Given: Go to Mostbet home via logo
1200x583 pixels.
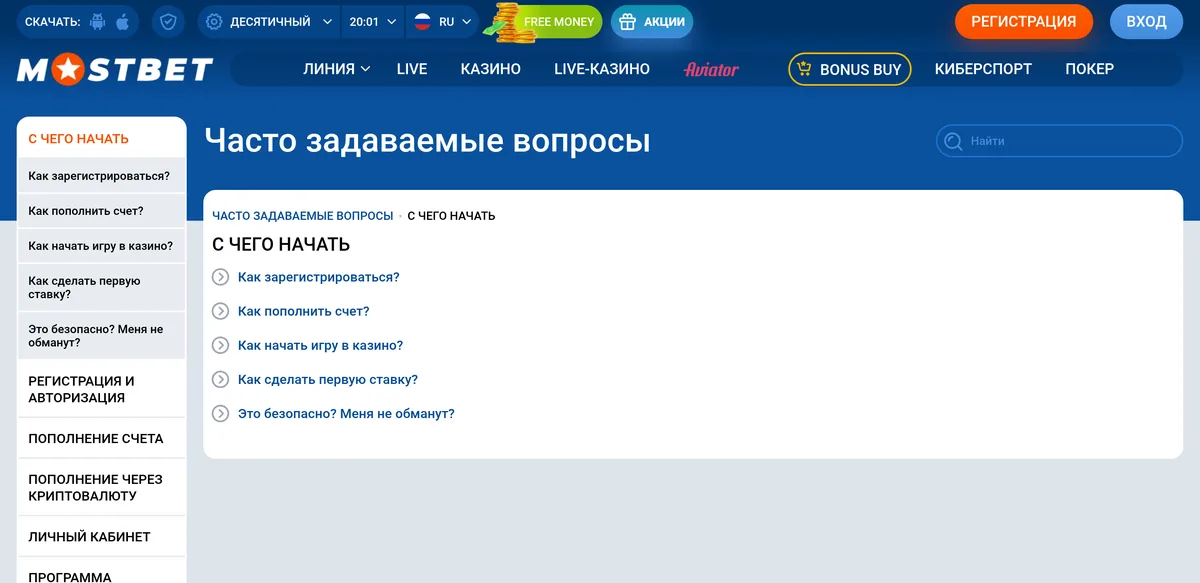Looking at the screenshot, I should [x=115, y=69].
